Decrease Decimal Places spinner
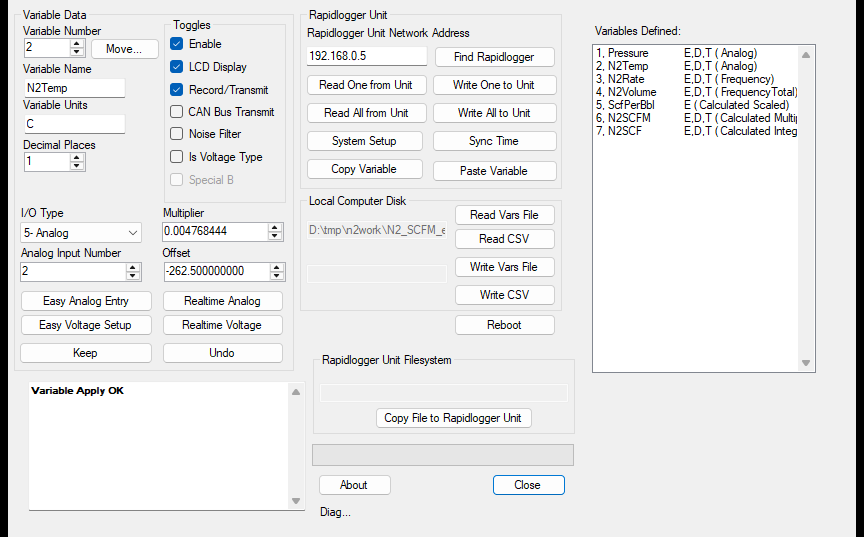 (77, 166)
